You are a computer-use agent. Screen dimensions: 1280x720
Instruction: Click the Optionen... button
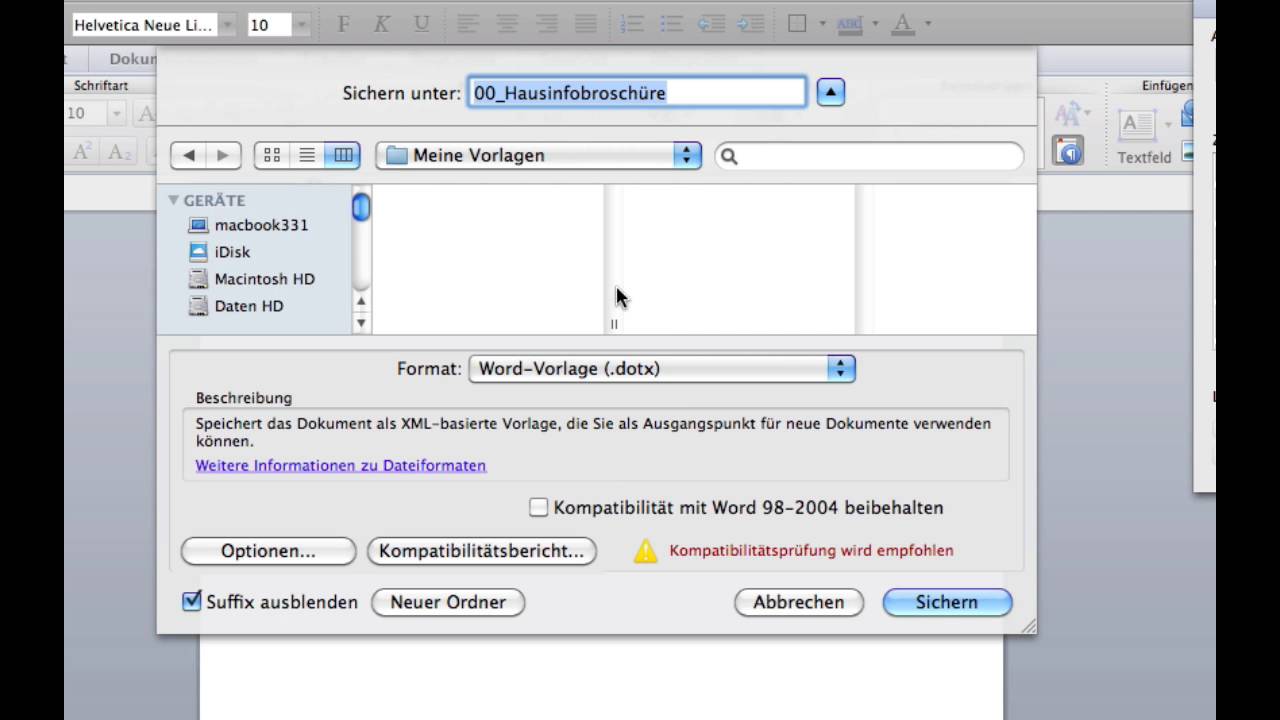pyautogui.click(x=268, y=551)
